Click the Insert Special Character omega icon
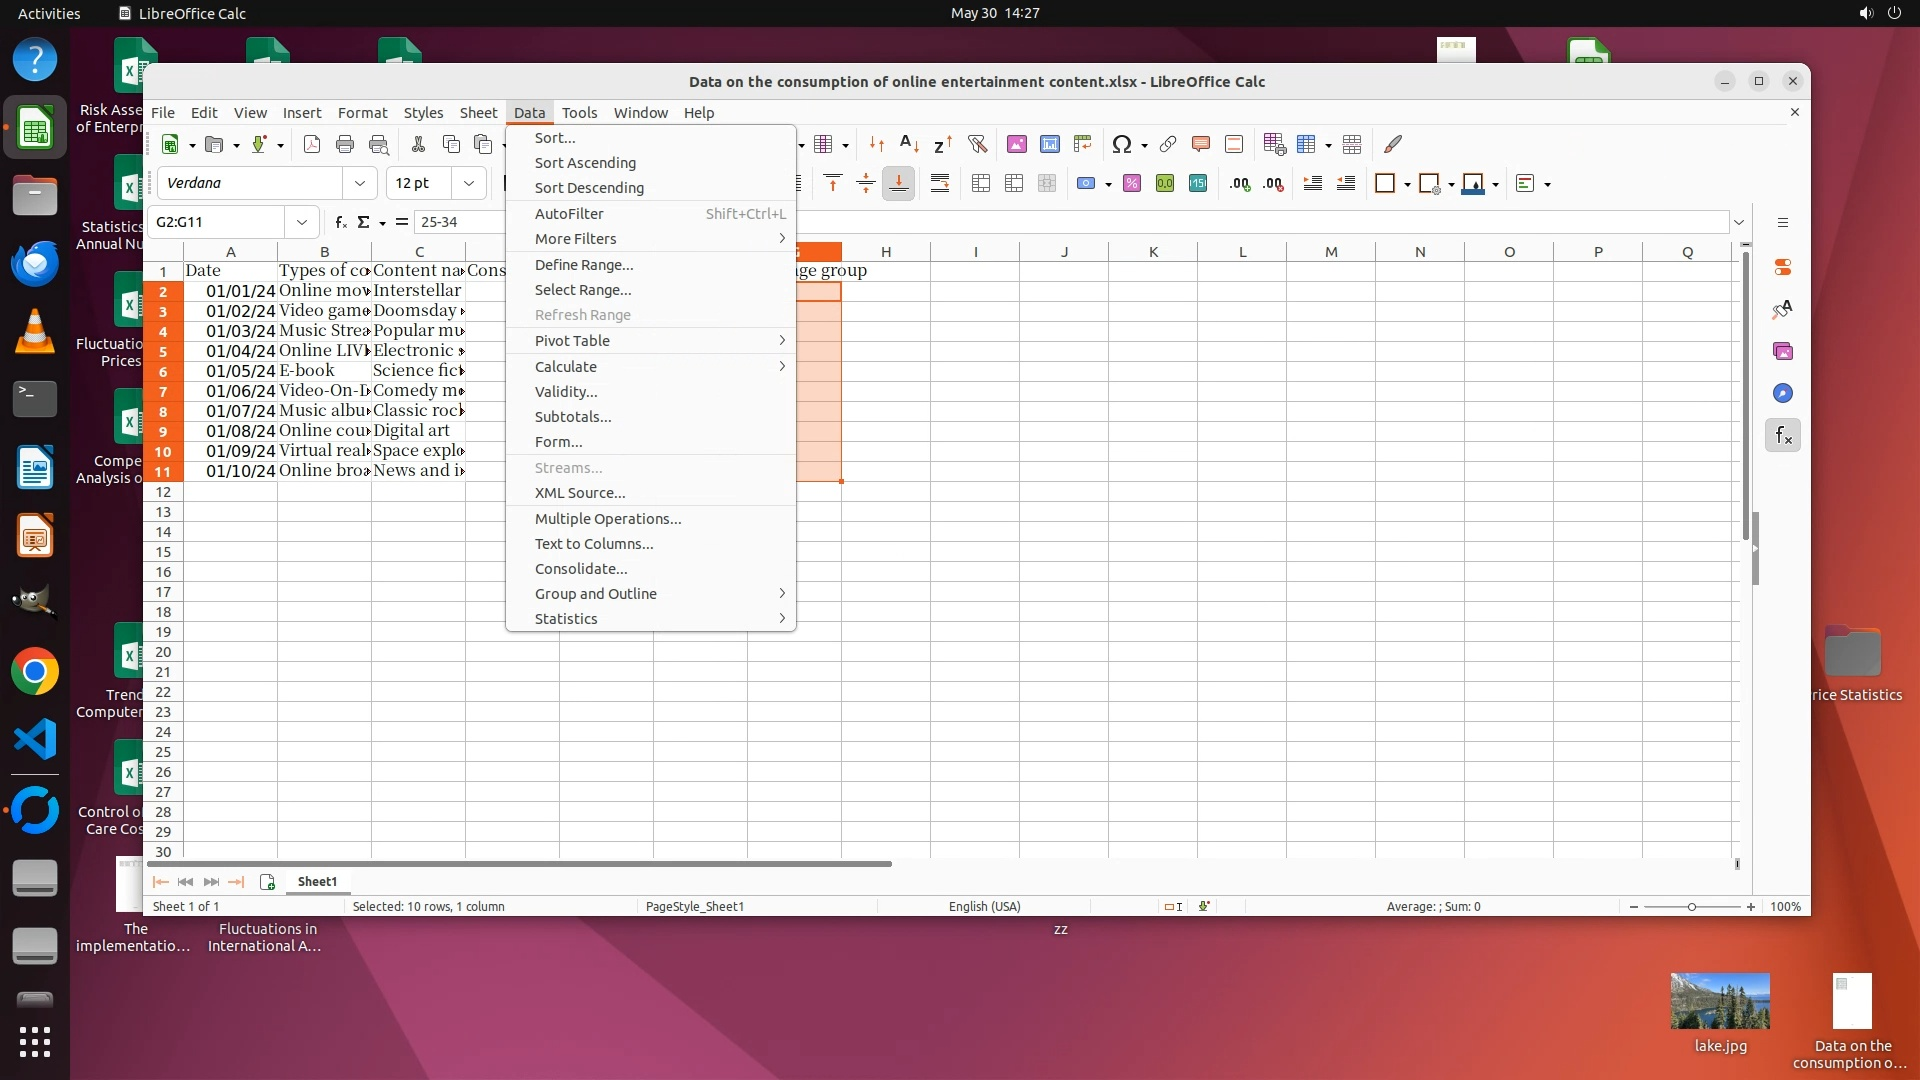The image size is (1920, 1080). point(1121,145)
